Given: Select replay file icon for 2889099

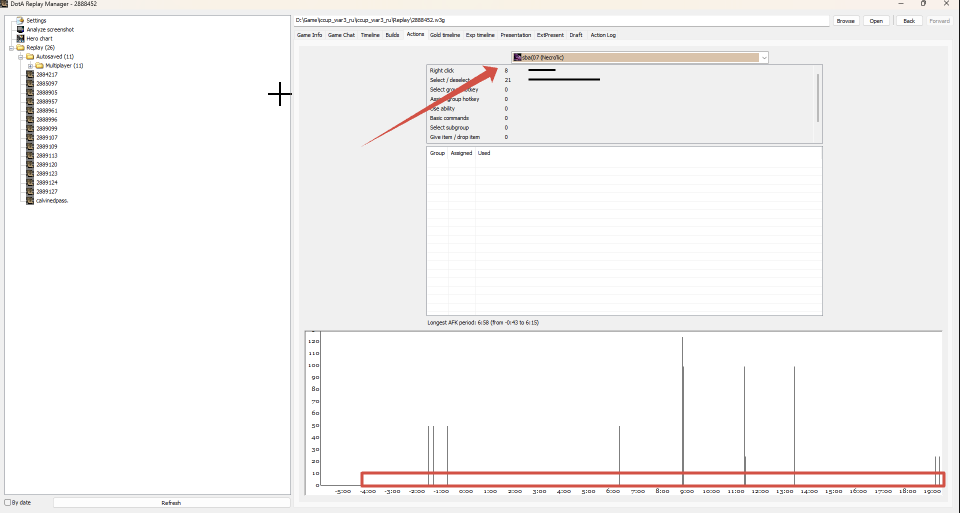Looking at the screenshot, I should point(30,129).
